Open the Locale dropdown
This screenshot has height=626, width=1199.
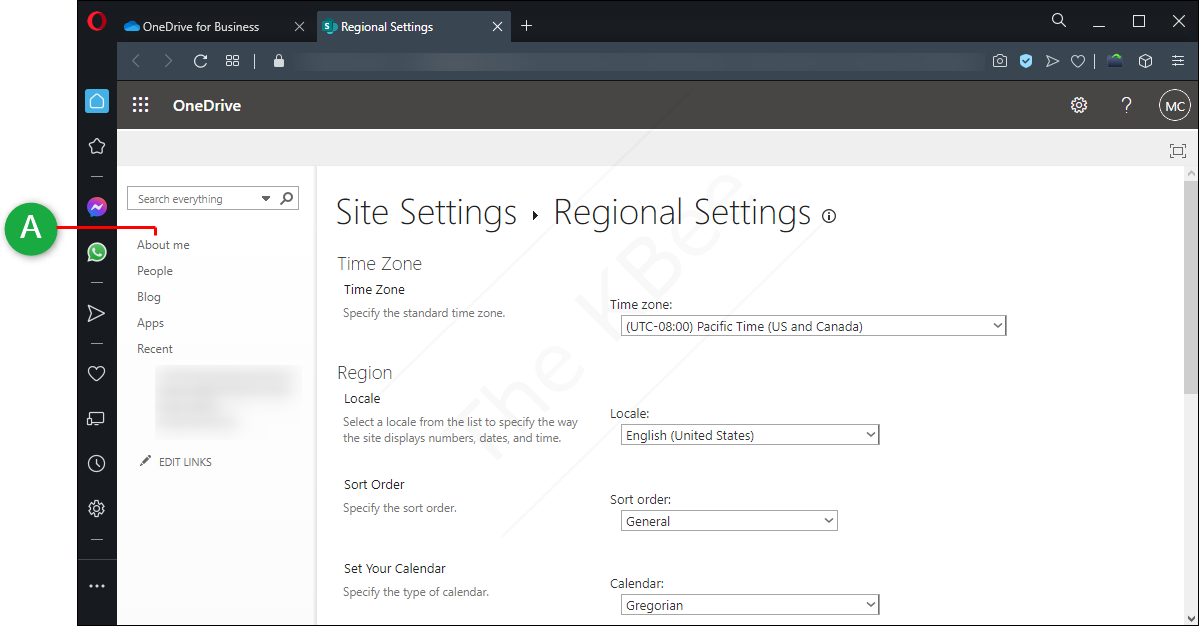[750, 435]
